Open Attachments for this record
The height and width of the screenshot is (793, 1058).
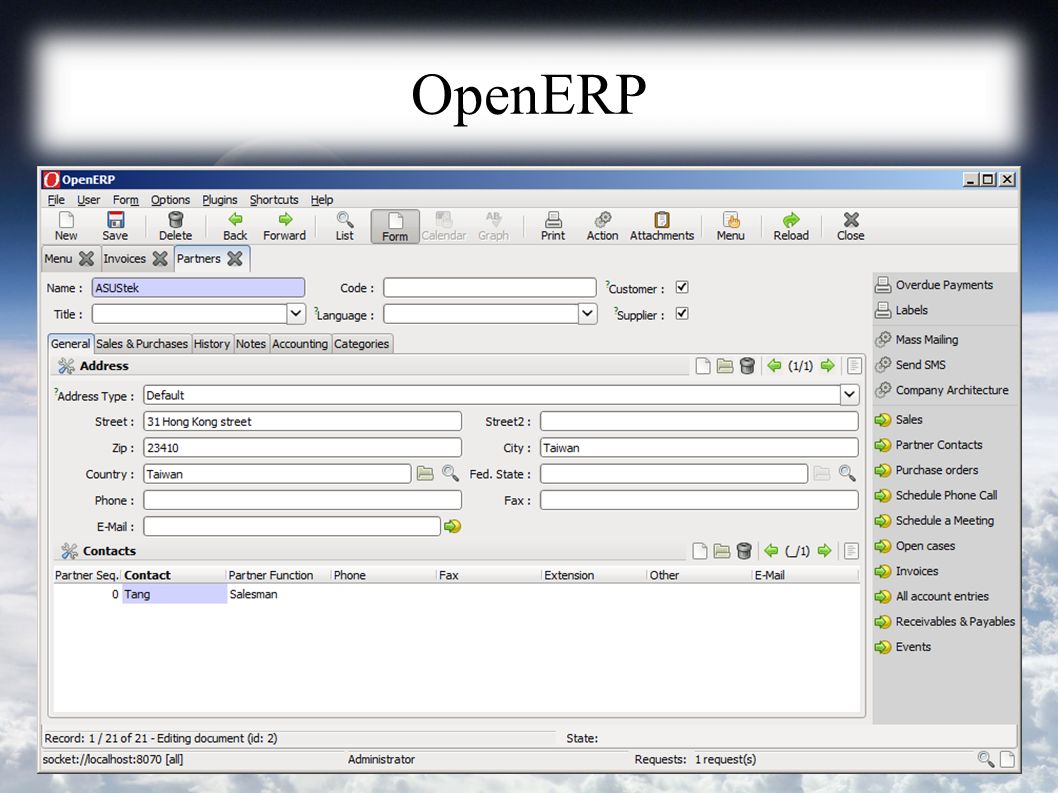(662, 226)
